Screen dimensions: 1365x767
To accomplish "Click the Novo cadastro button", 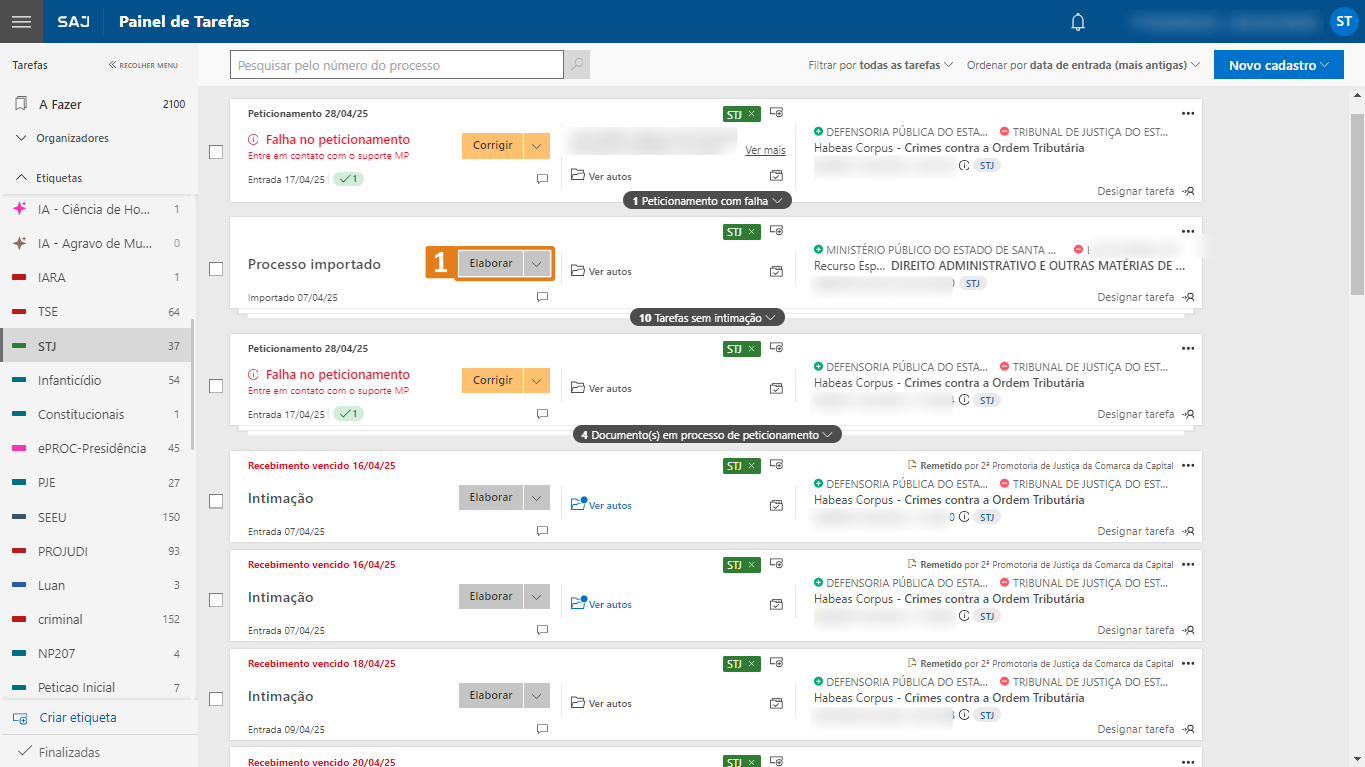I will (x=1278, y=65).
